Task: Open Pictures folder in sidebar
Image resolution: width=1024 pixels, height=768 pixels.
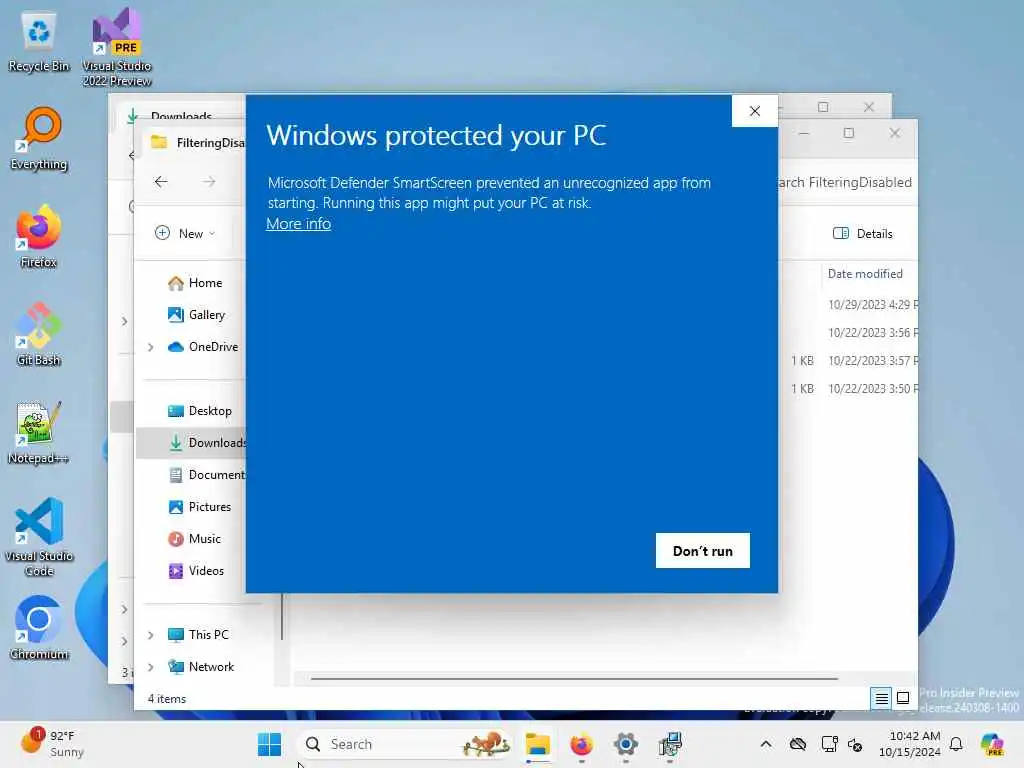Action: coord(199,507)
